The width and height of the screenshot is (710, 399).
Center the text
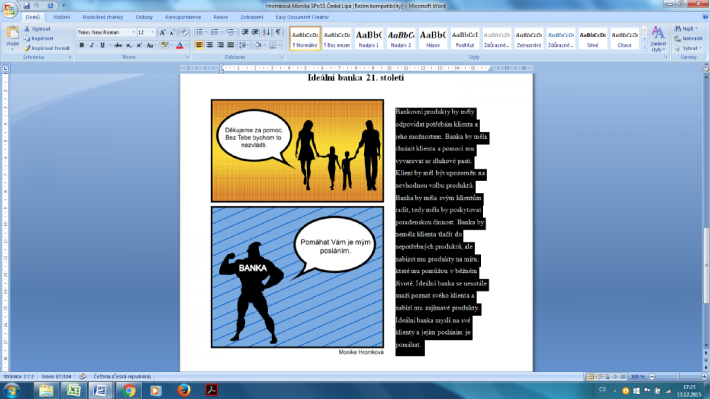(x=210, y=45)
